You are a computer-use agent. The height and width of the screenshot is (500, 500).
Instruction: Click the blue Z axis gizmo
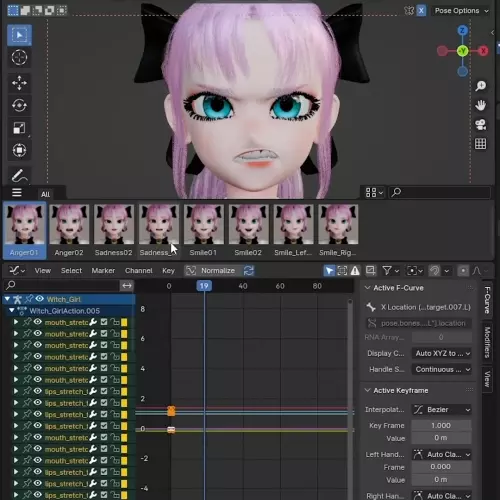pyautogui.click(x=462, y=31)
